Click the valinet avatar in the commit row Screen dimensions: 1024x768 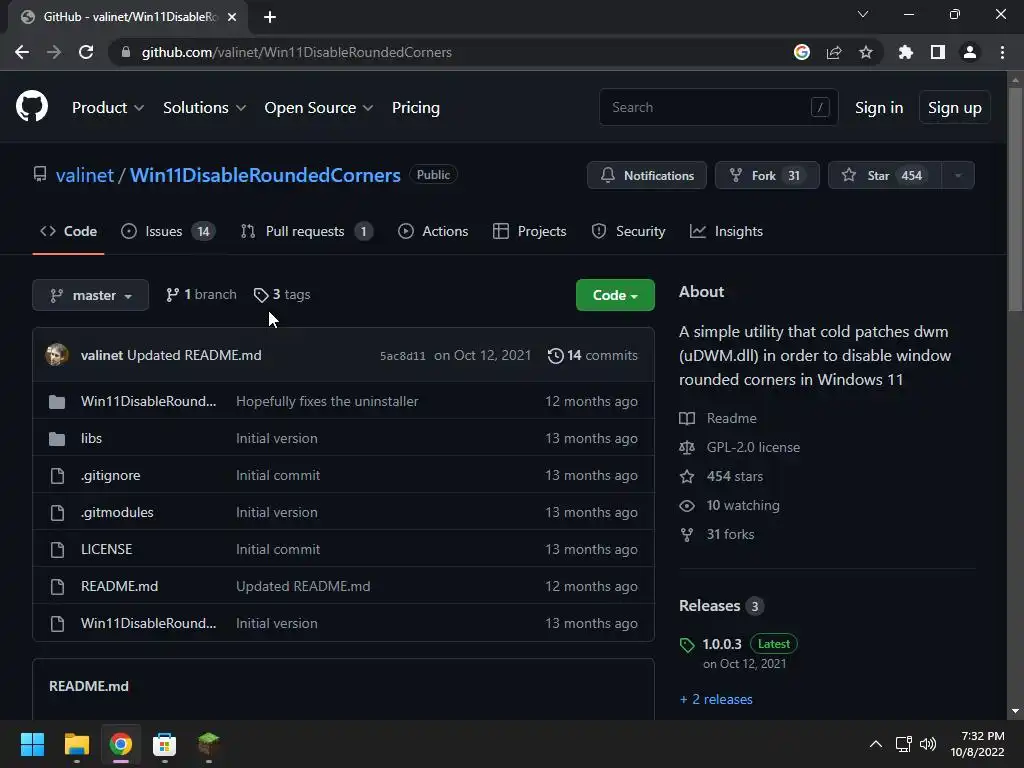(x=57, y=355)
